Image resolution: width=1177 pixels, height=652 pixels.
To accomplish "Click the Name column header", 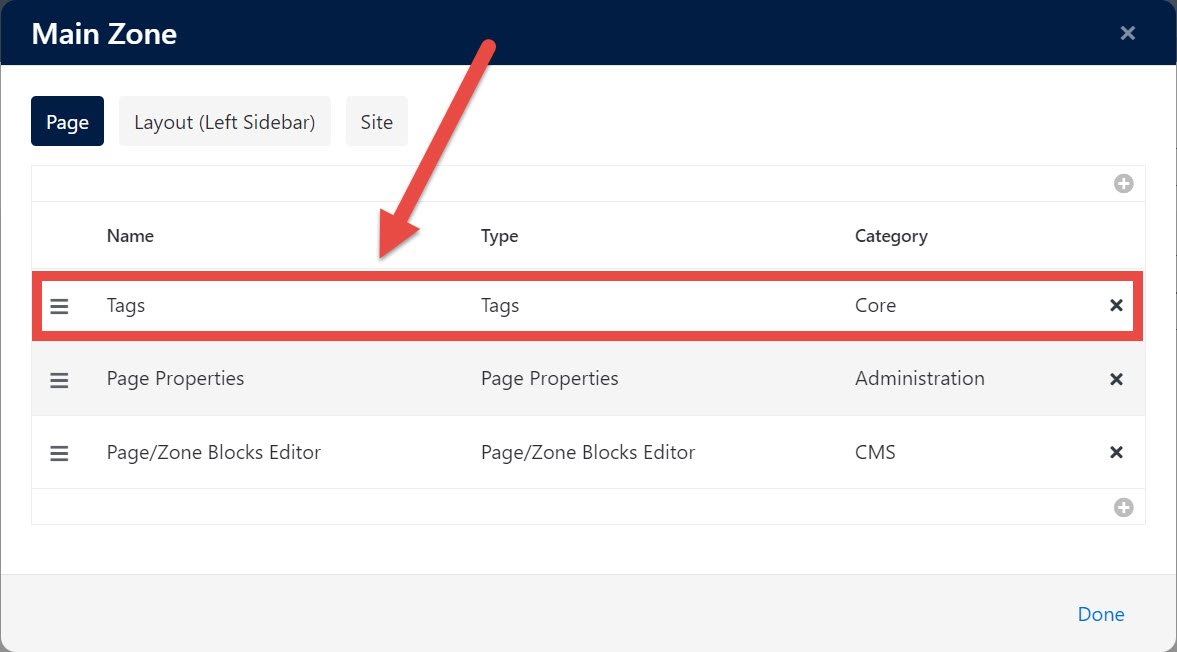I will (130, 236).
